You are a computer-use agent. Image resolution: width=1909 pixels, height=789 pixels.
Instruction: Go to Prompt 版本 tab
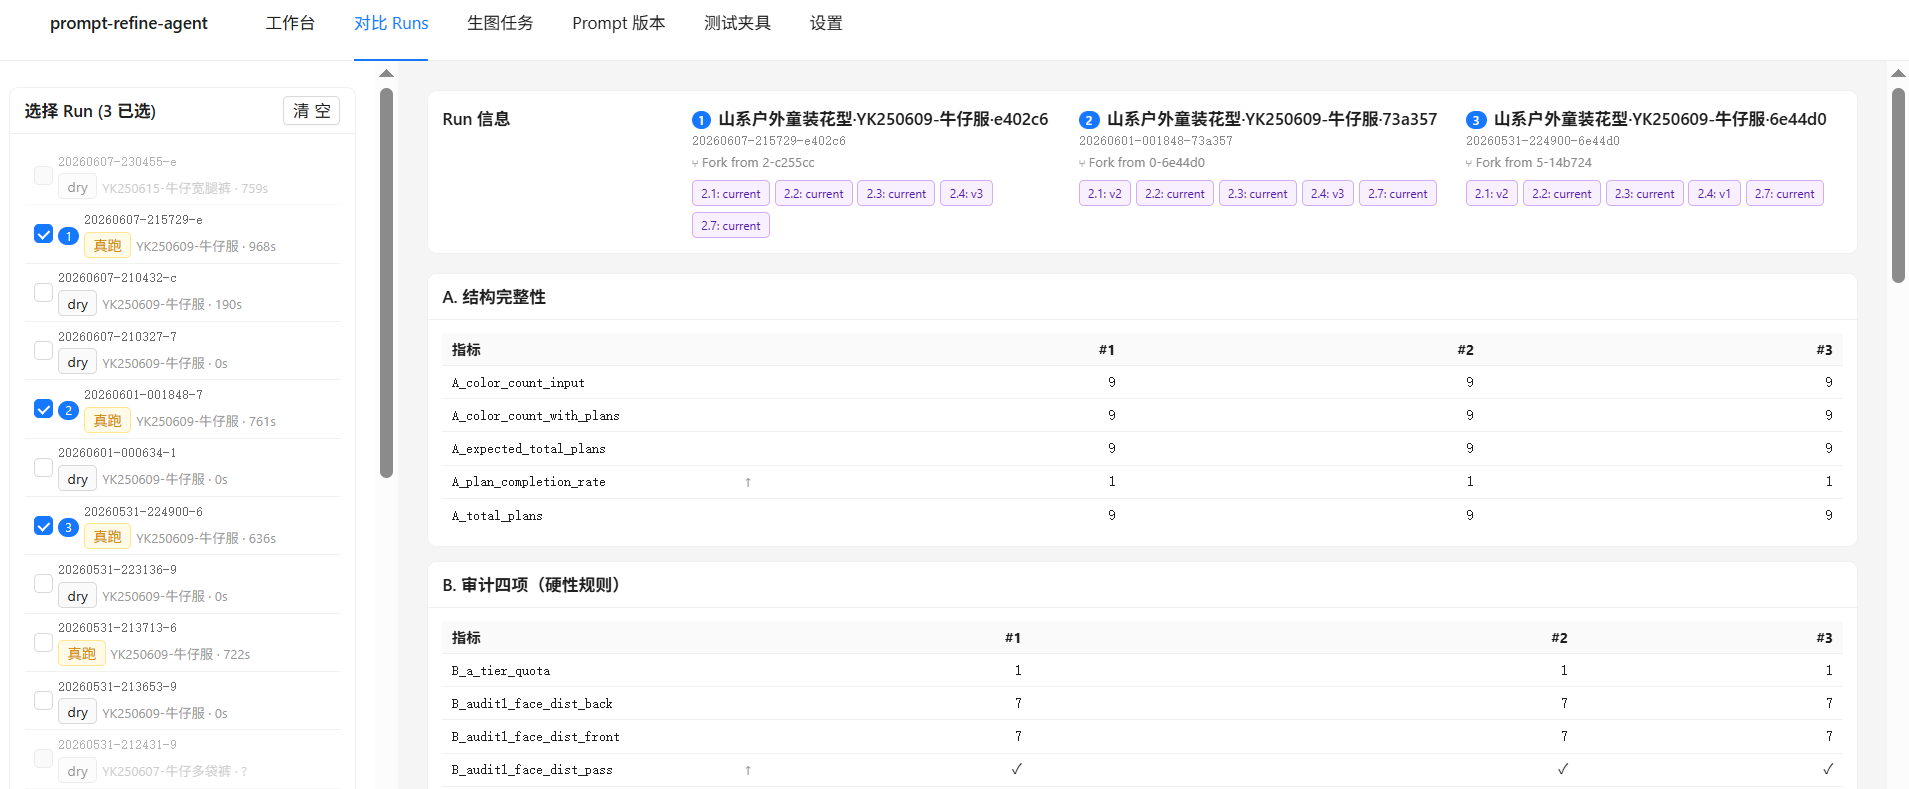tap(618, 23)
